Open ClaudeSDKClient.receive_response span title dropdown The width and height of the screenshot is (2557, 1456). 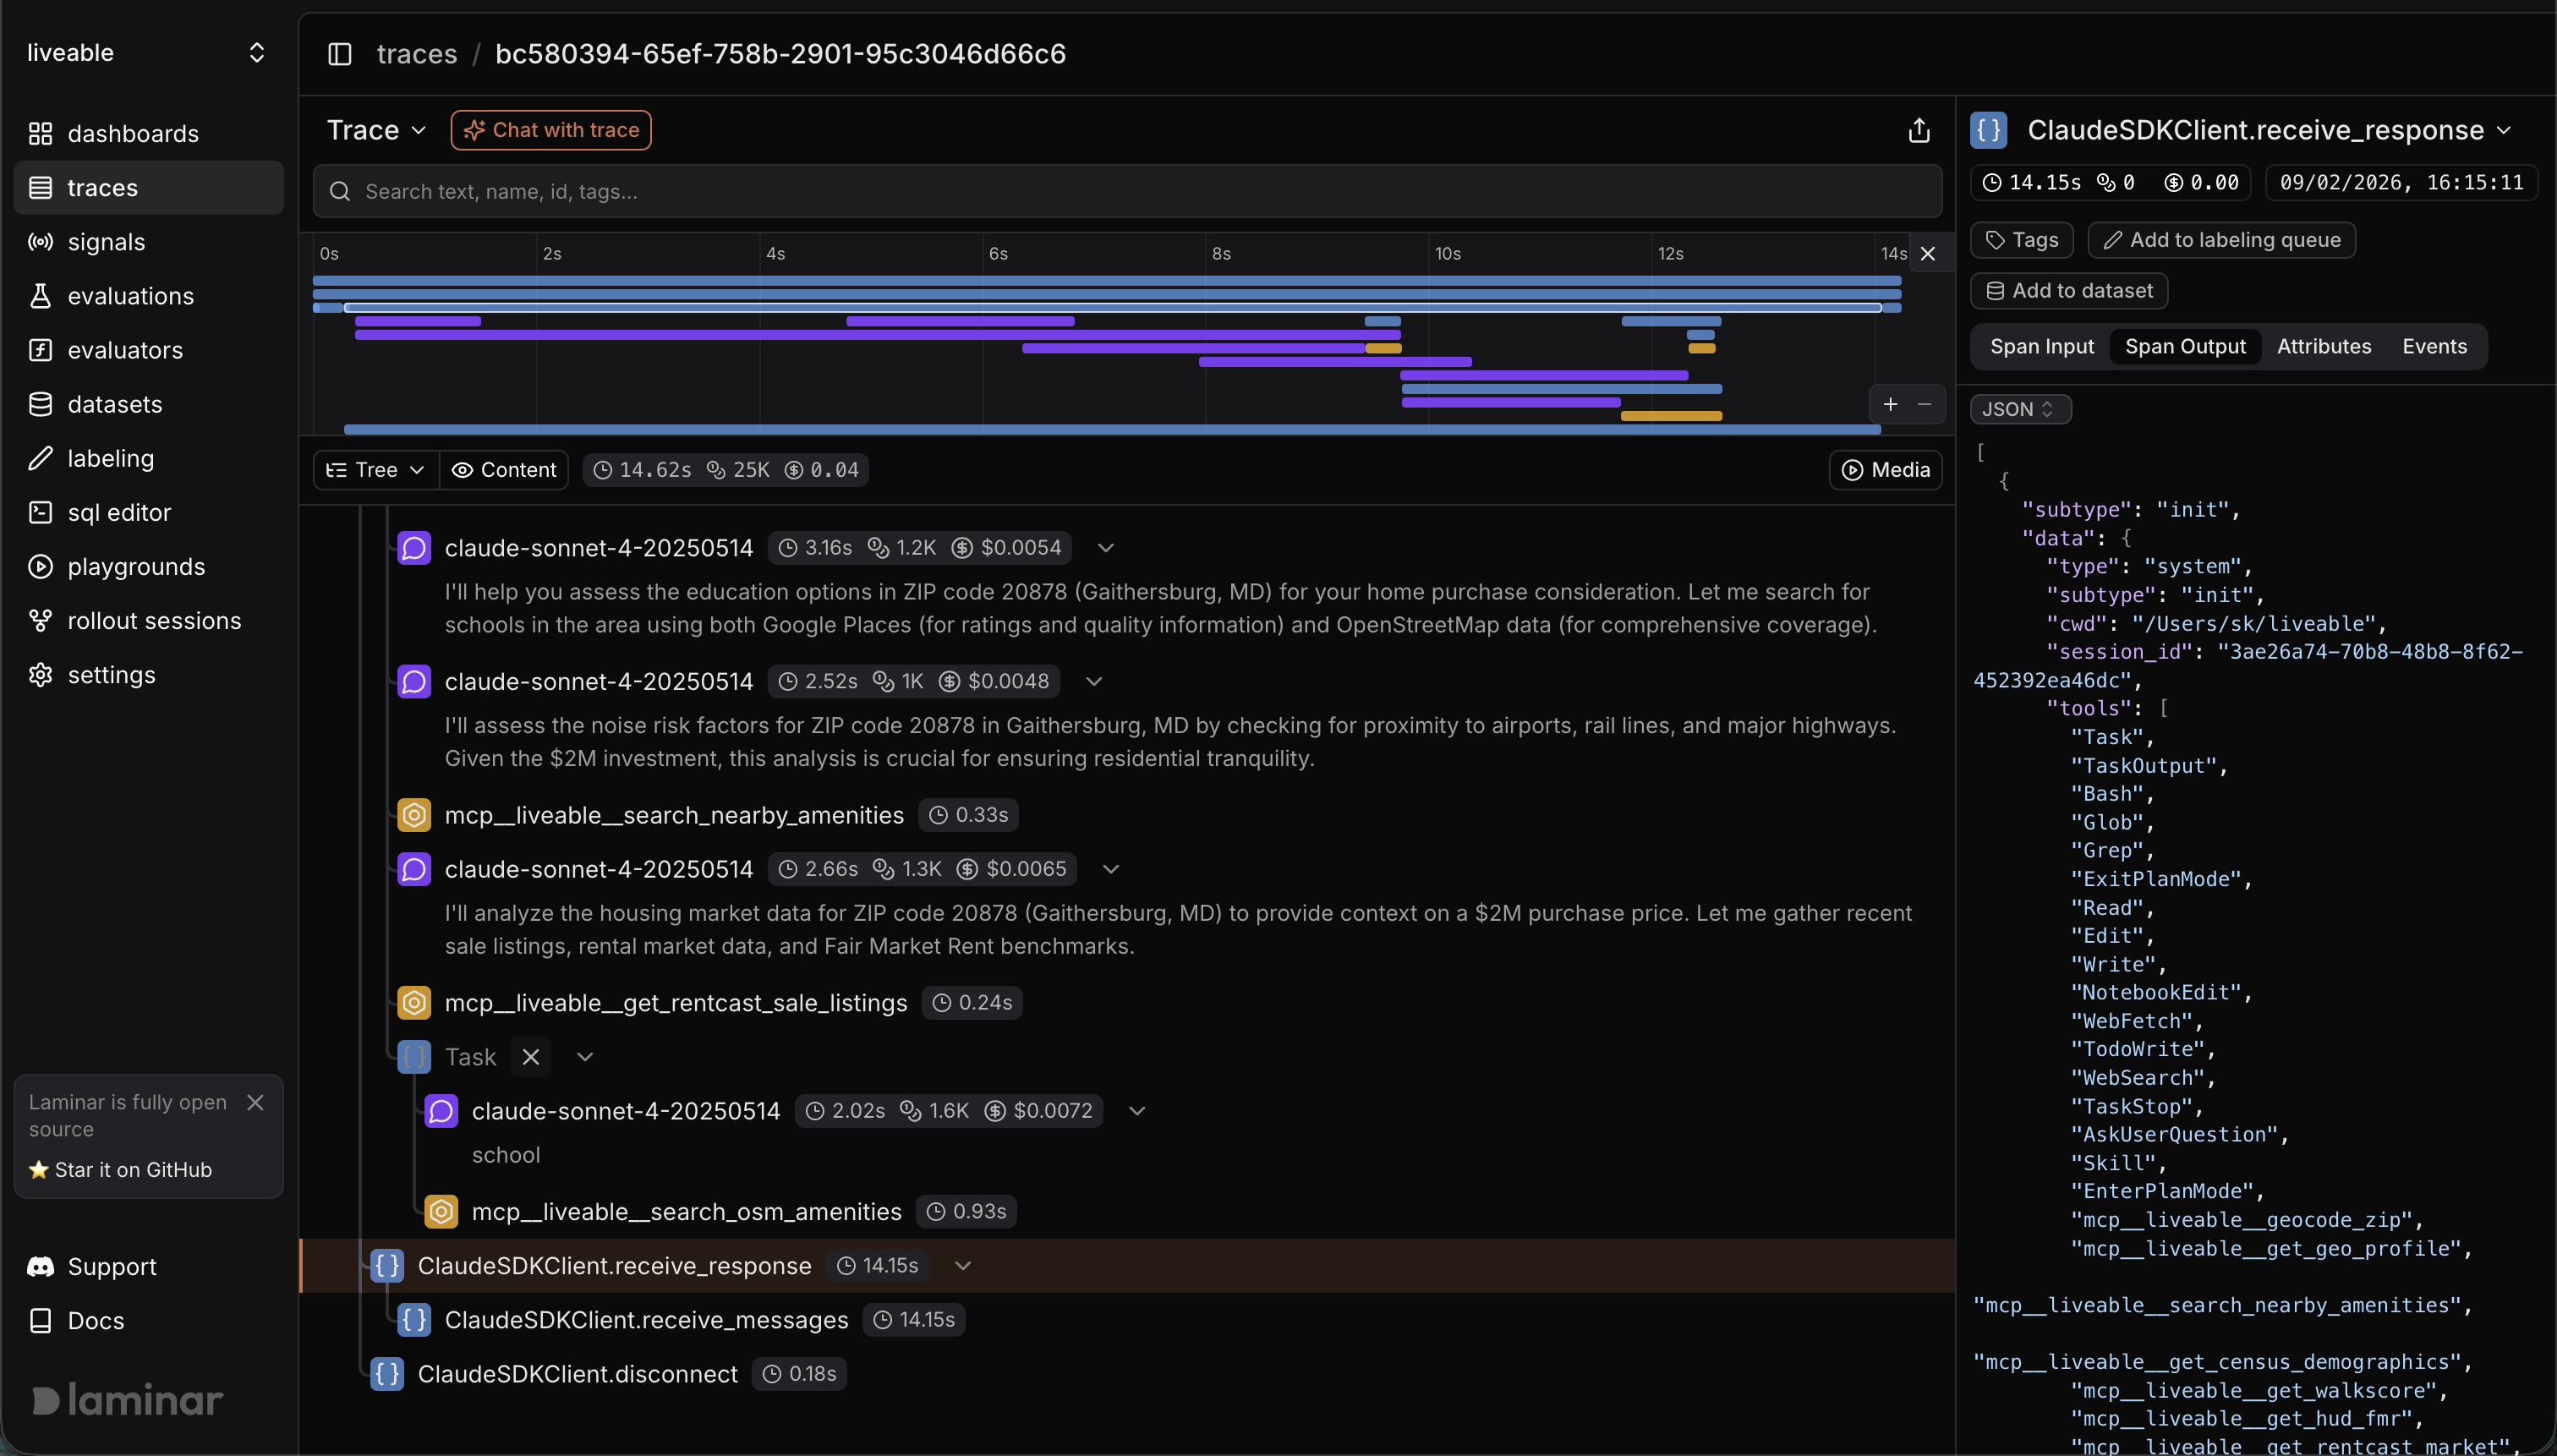pos(2504,131)
